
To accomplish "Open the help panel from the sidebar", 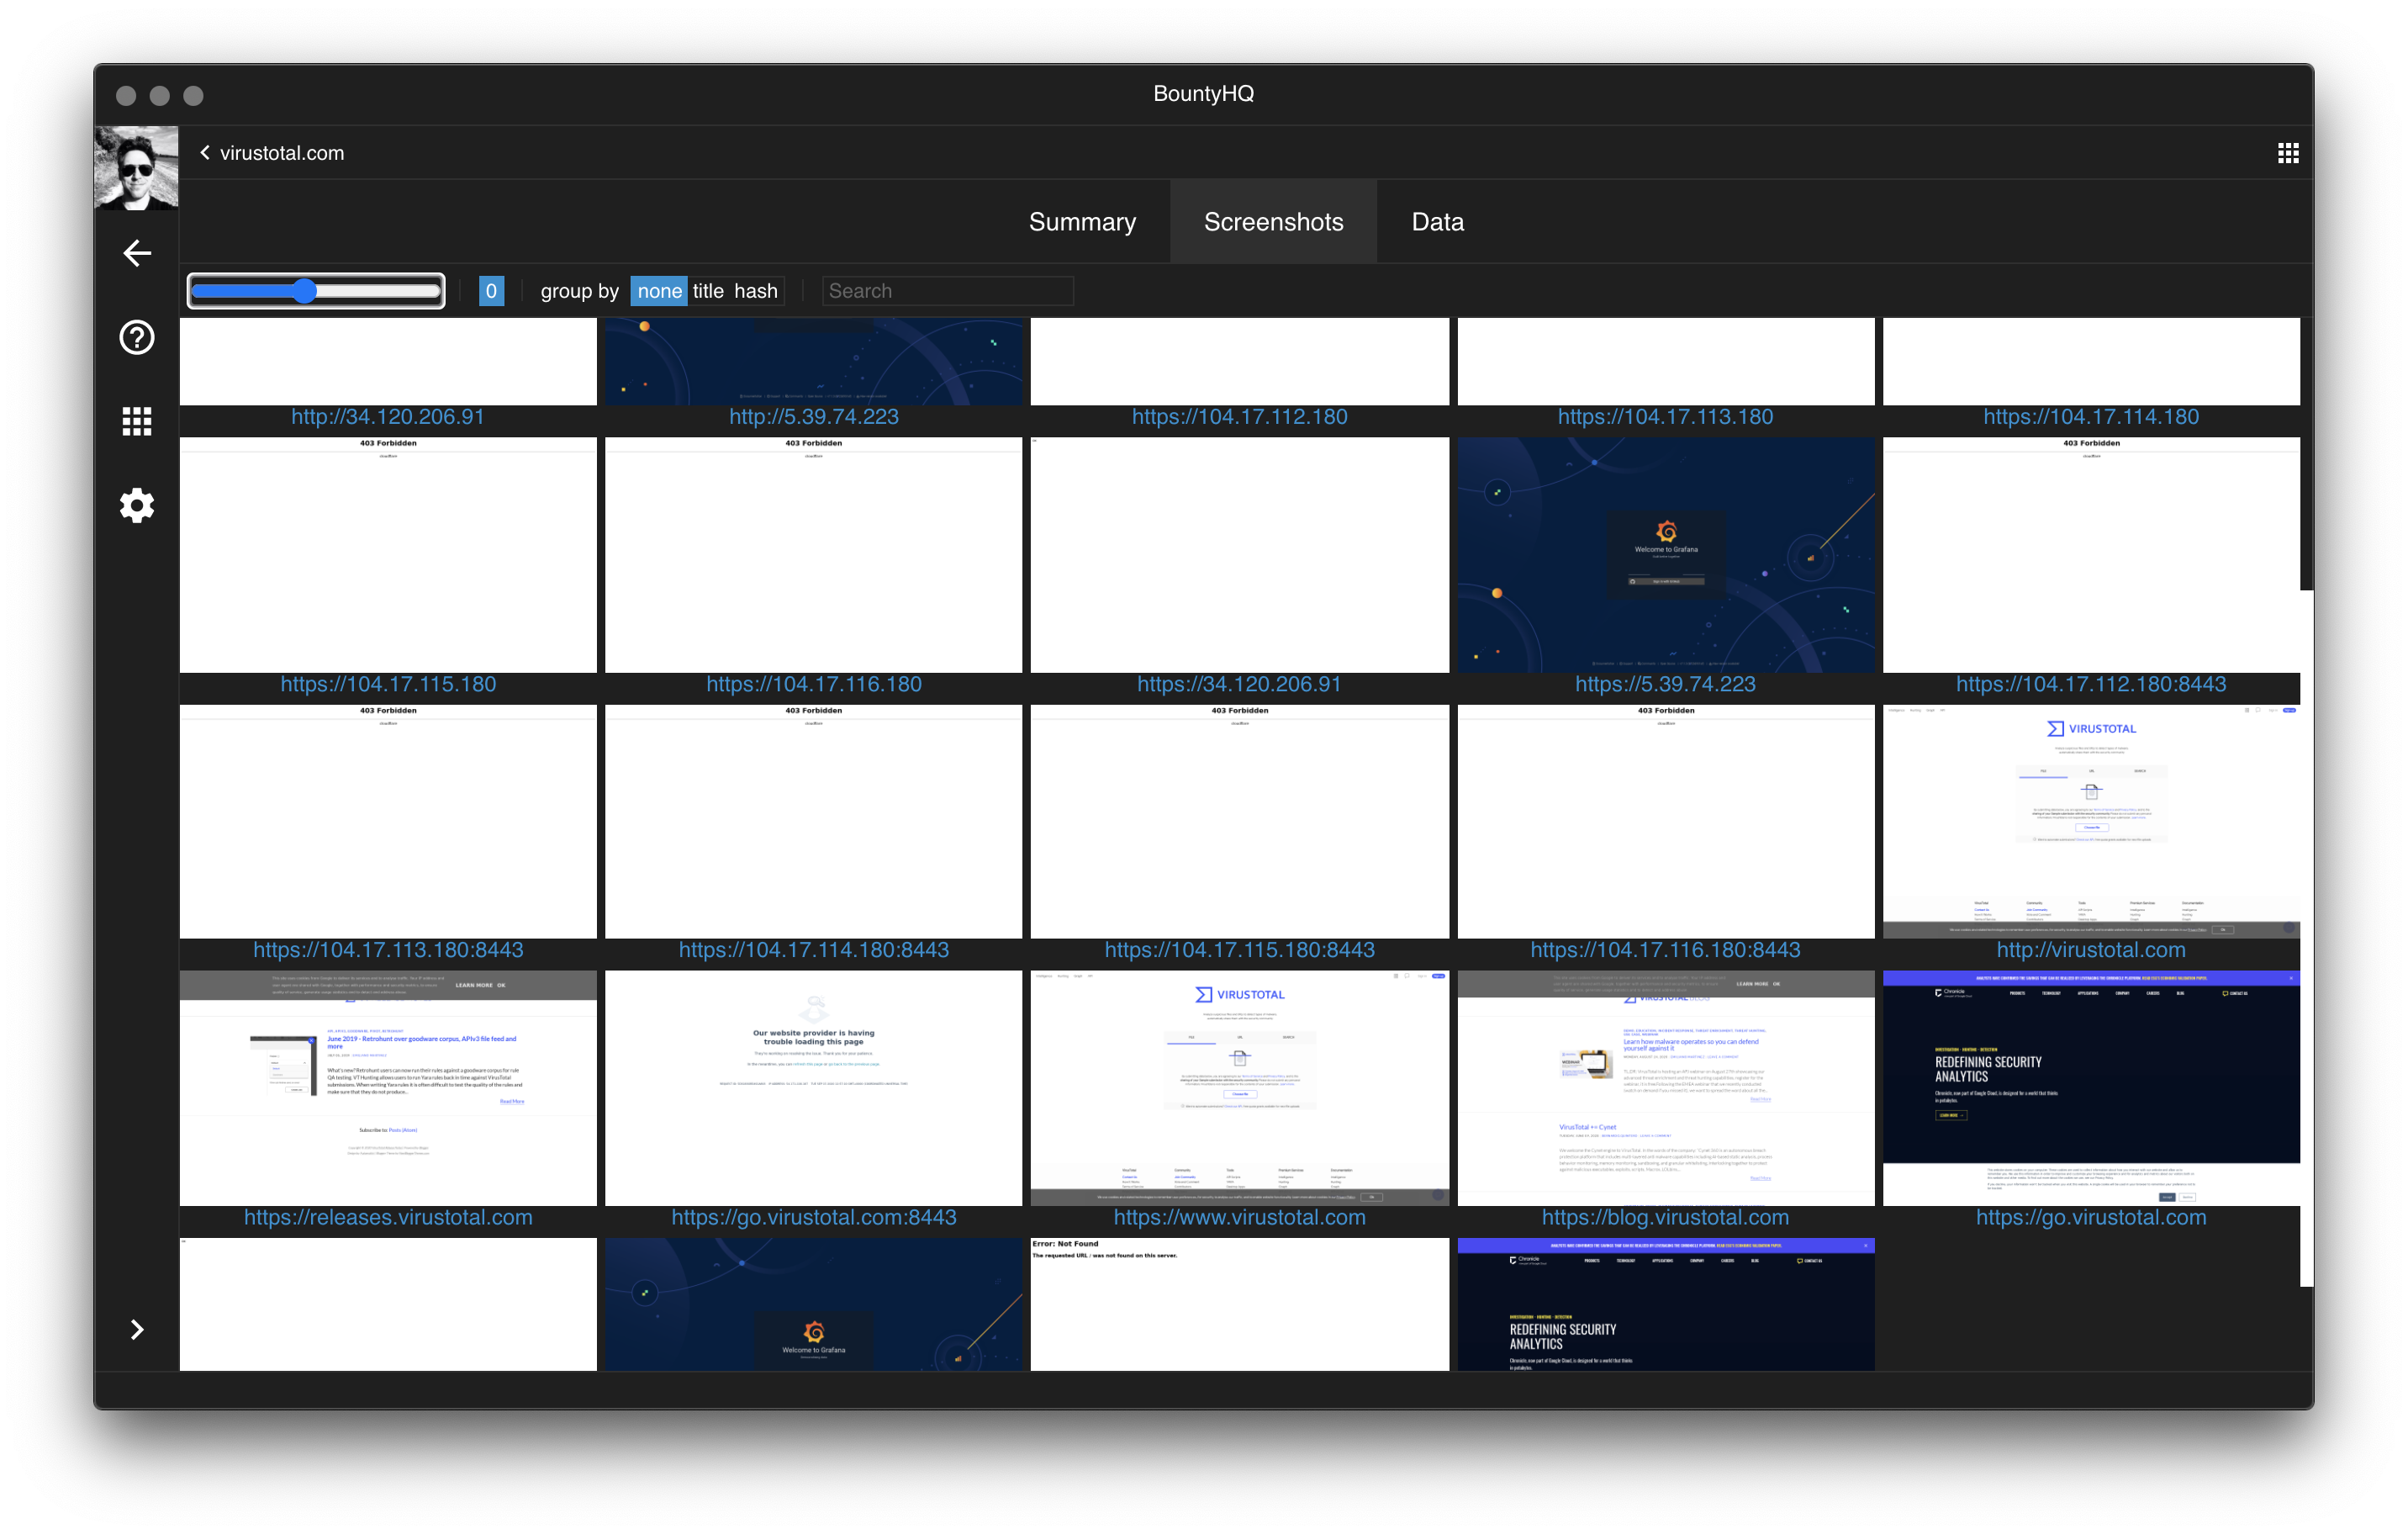I will [x=136, y=338].
